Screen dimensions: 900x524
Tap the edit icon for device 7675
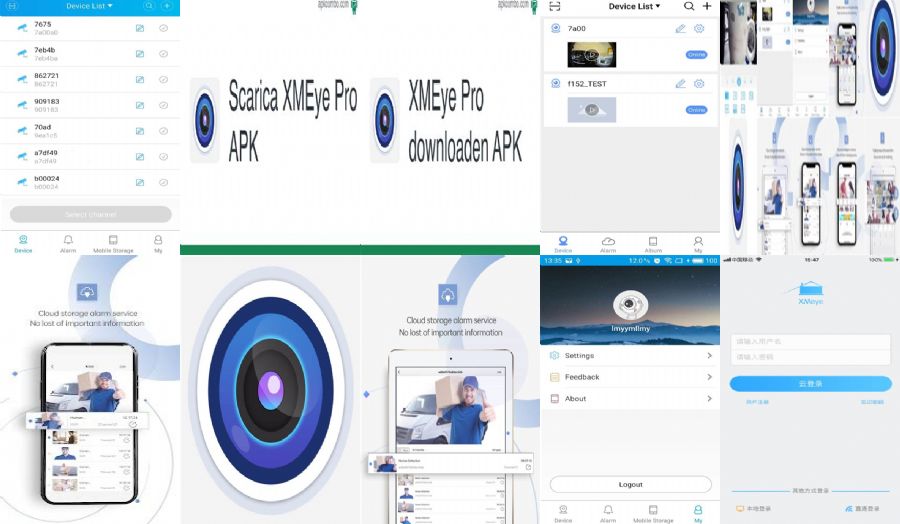point(140,28)
